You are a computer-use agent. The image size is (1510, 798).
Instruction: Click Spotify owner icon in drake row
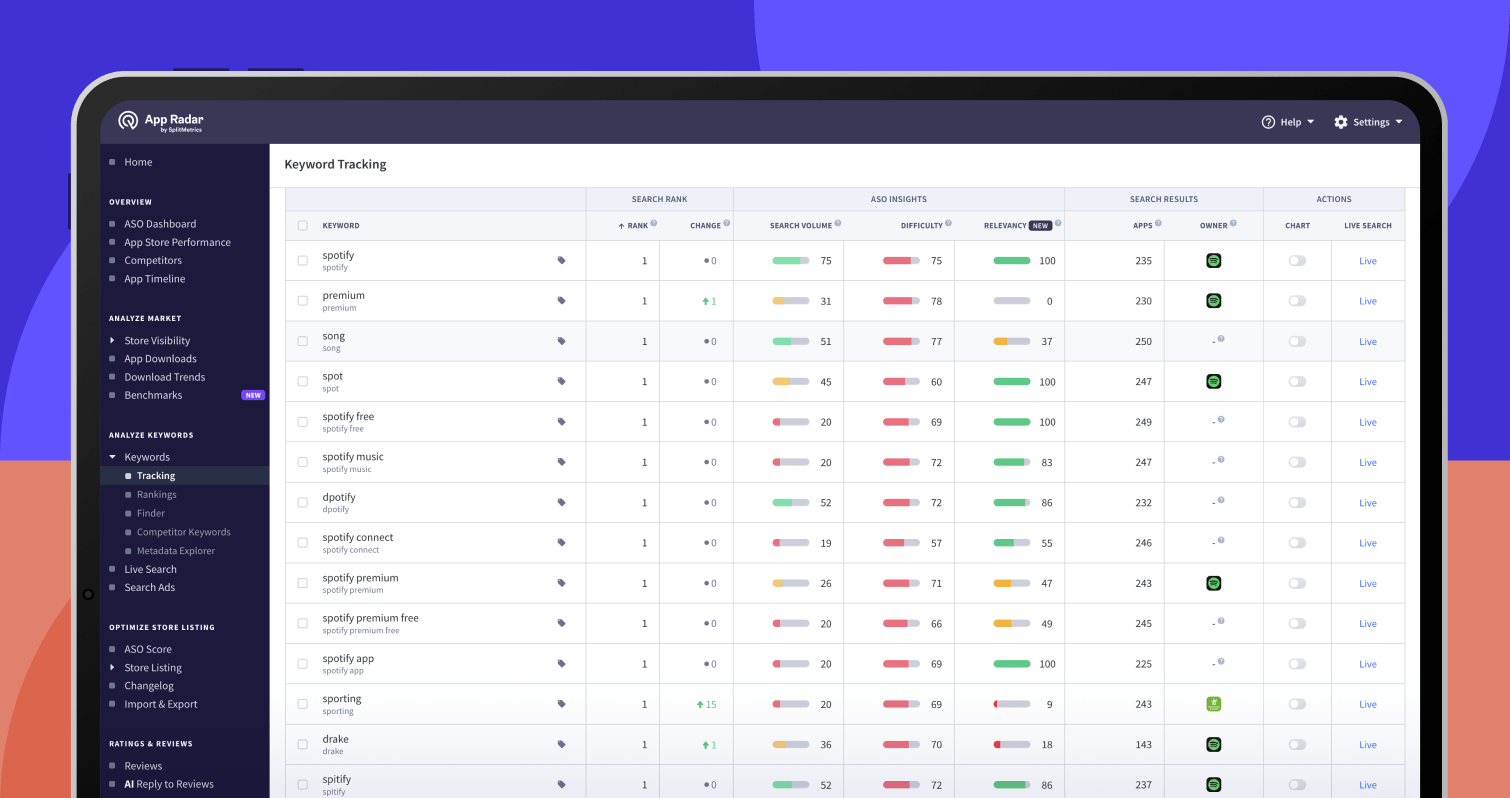[1214, 745]
